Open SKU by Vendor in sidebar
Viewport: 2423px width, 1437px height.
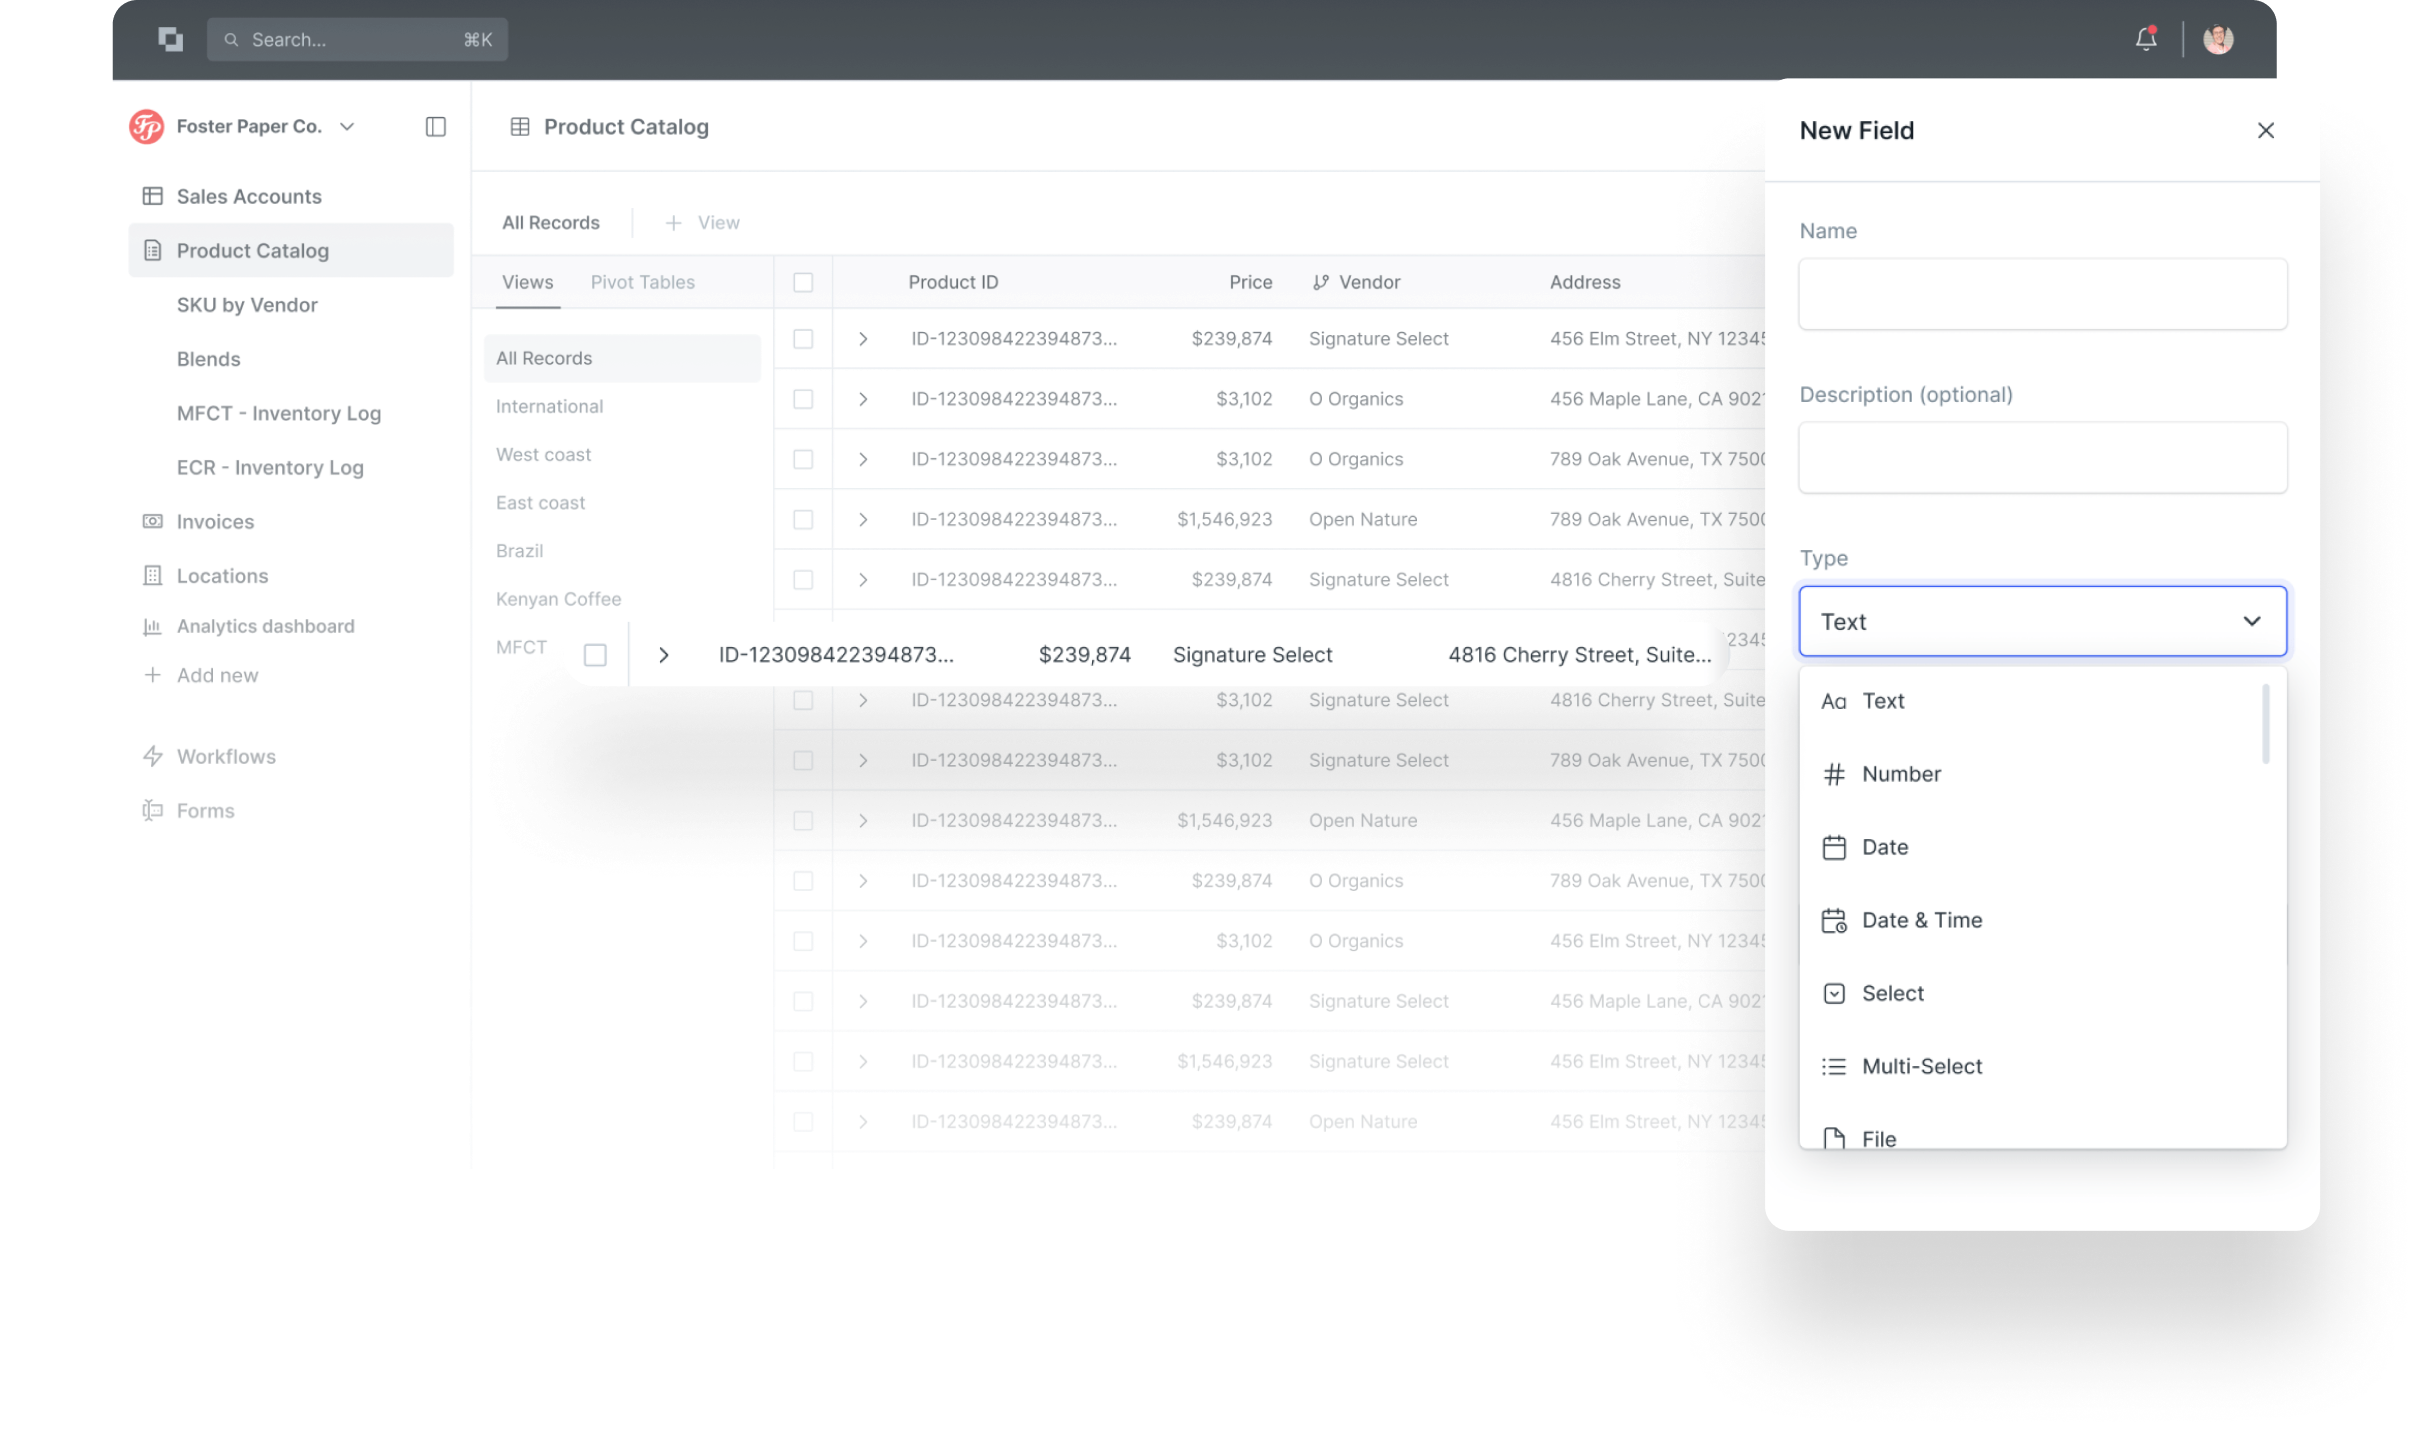coord(247,304)
